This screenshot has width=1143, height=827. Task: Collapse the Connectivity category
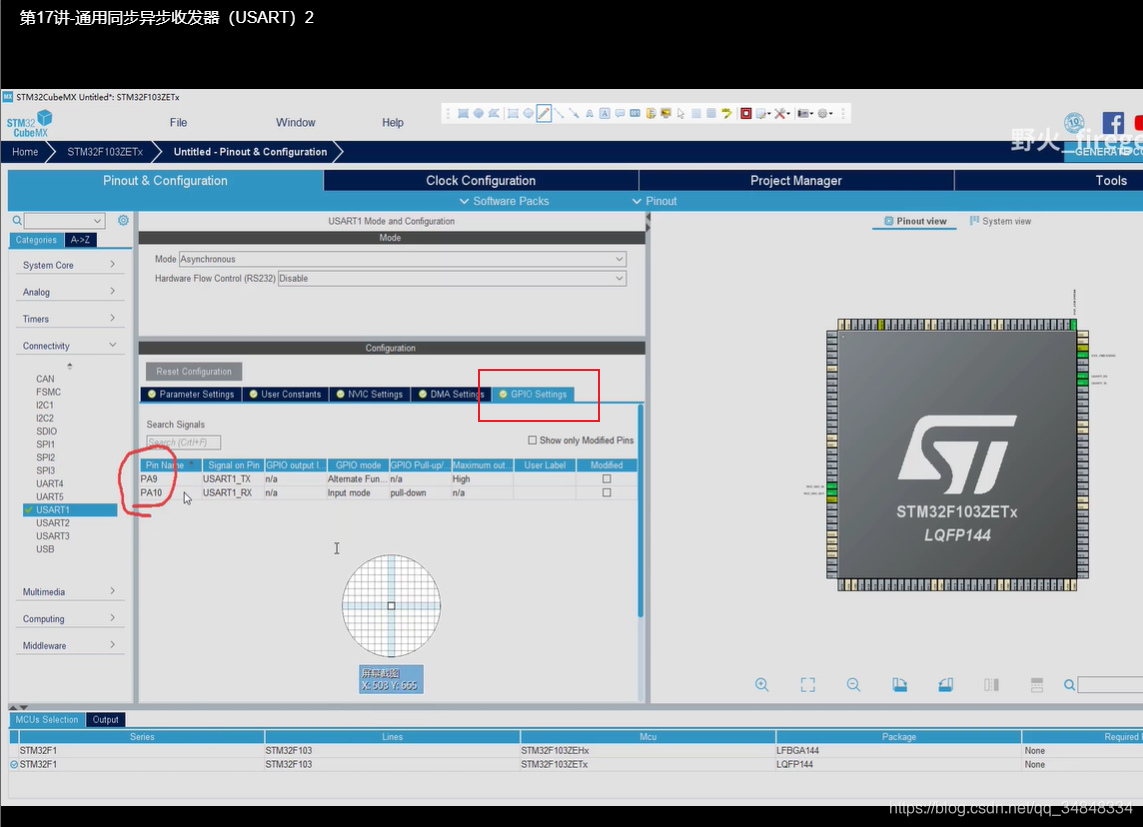point(69,346)
